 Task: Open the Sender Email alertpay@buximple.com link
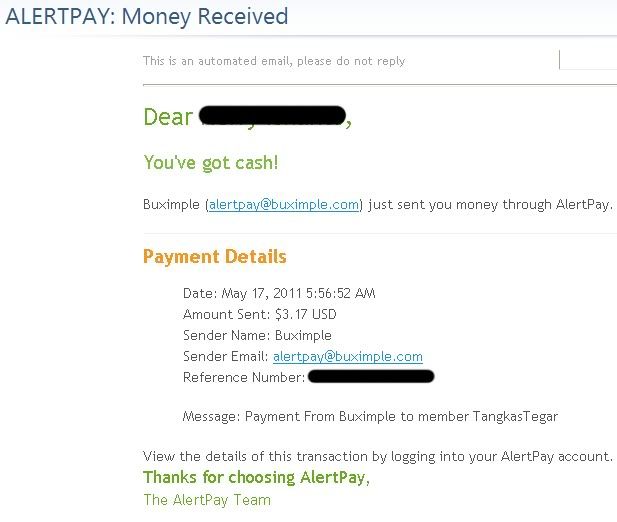[x=348, y=357]
